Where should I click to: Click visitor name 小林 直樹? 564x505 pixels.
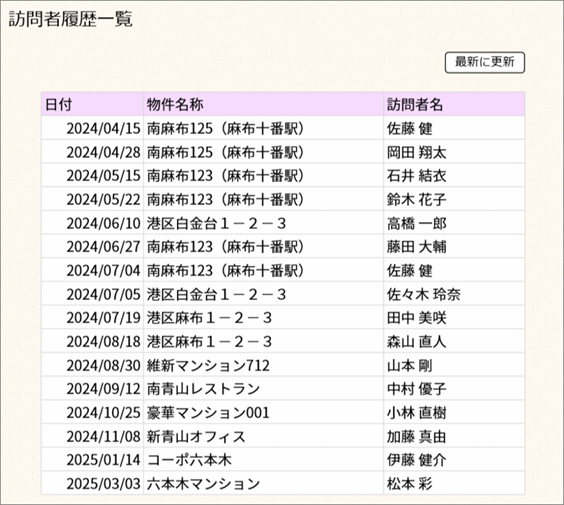417,413
